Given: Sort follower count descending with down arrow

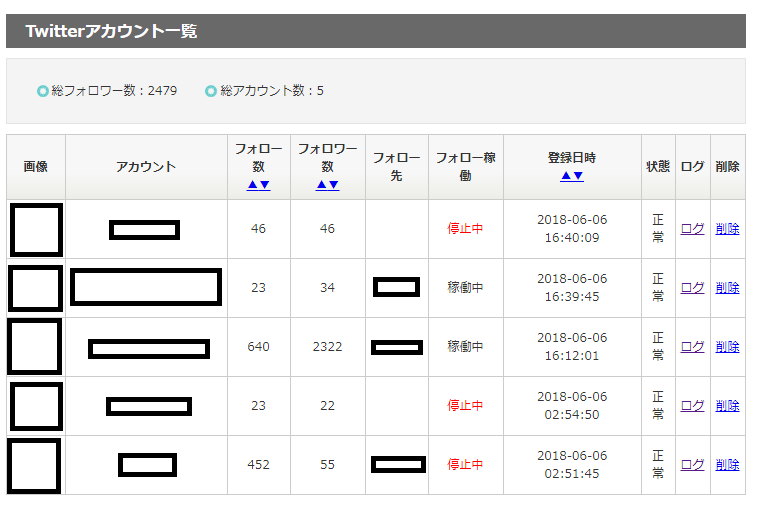Looking at the screenshot, I should pos(334,185).
